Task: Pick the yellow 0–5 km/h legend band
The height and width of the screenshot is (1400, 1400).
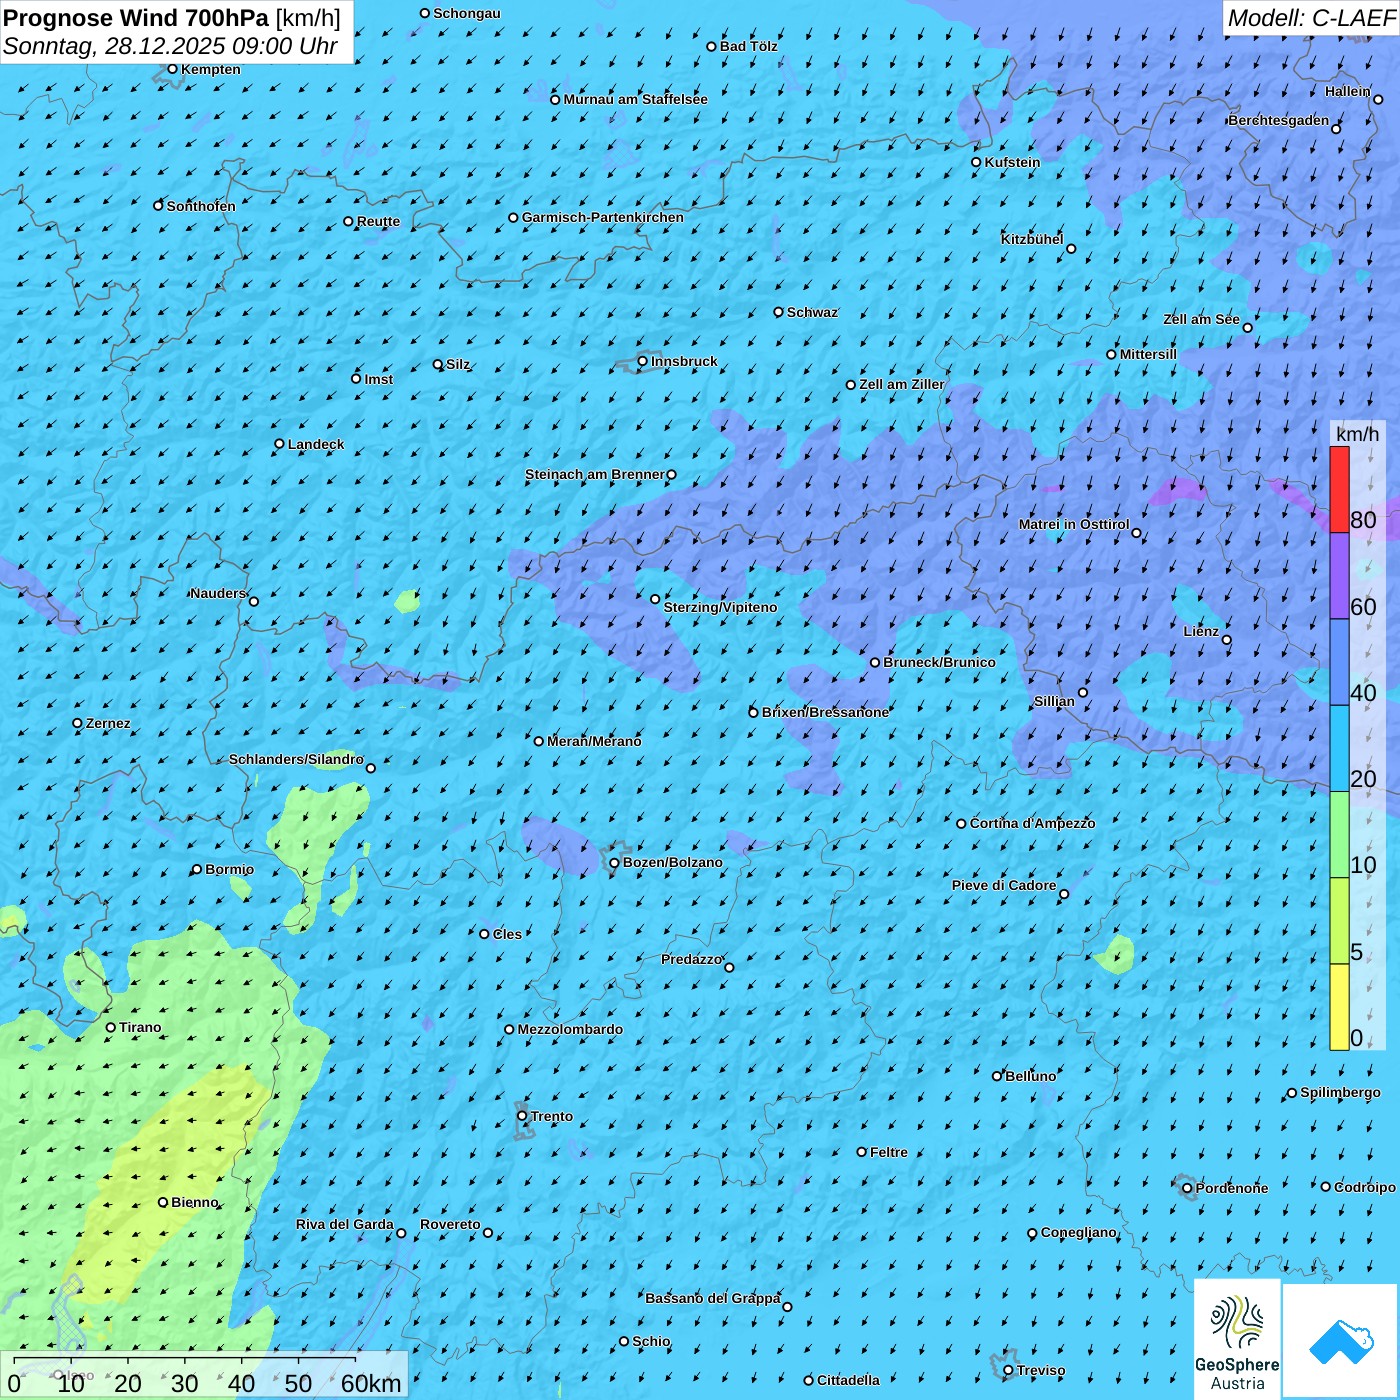Action: (x=1339, y=1007)
